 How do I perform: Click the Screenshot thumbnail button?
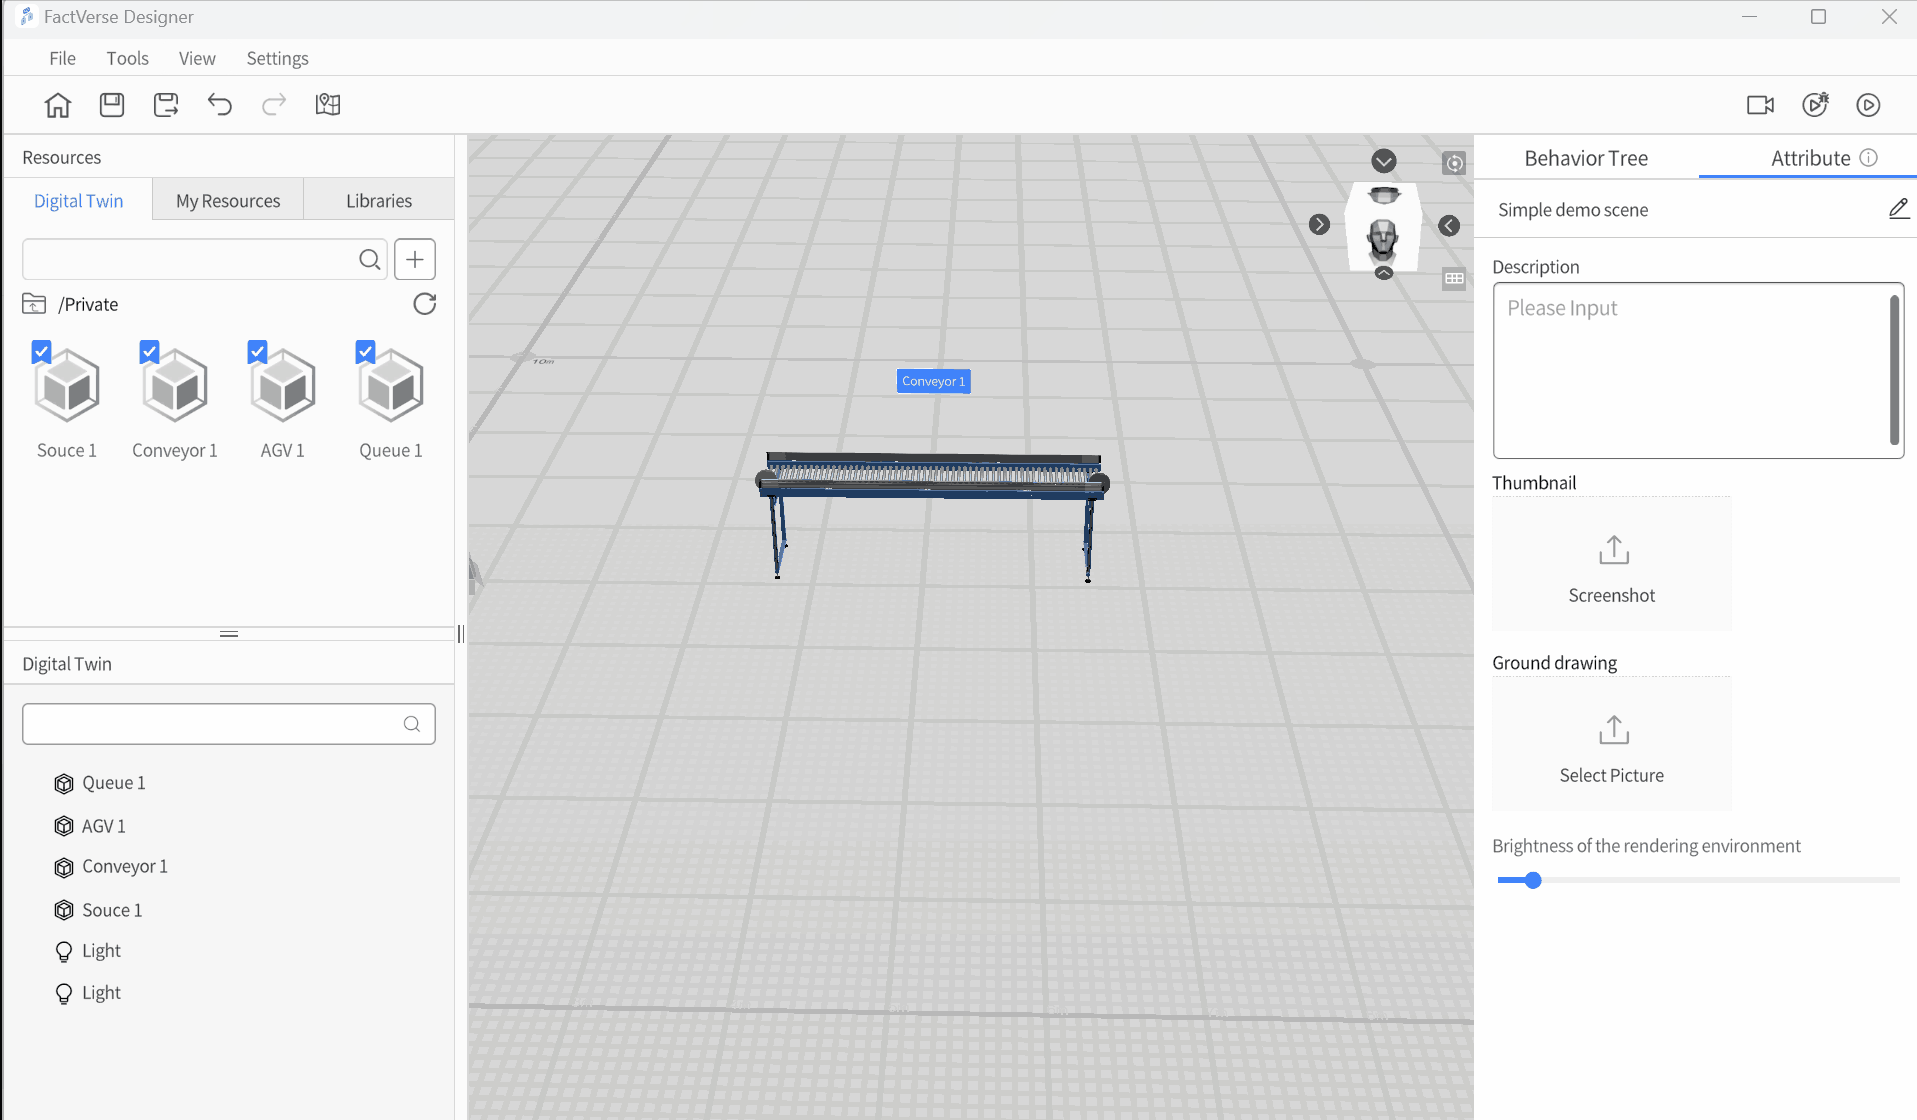[x=1611, y=566]
